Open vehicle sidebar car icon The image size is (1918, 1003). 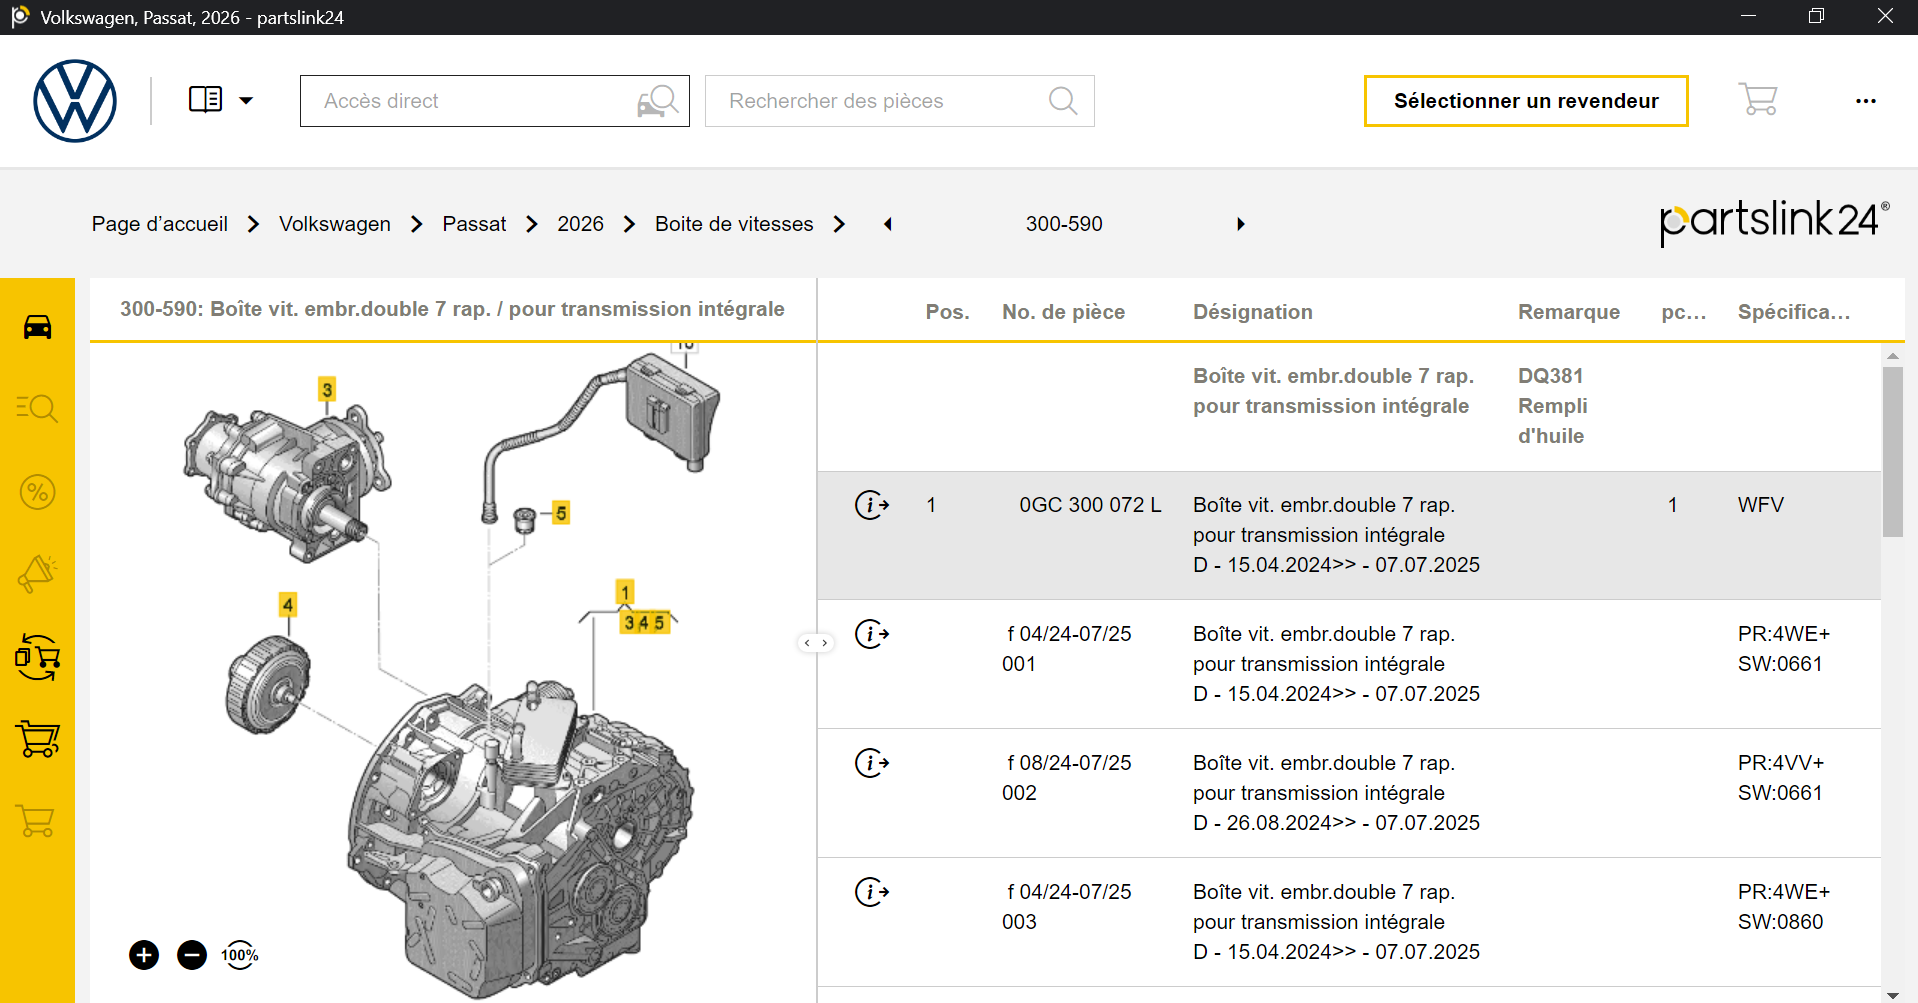point(38,327)
